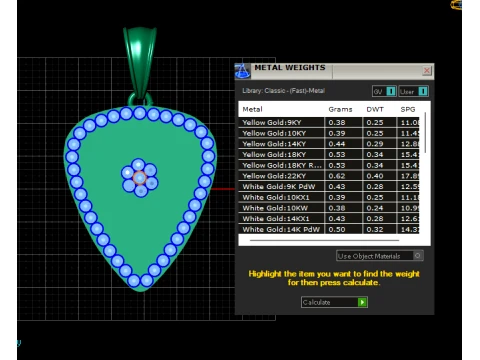Select the center gem of flower cluster
This screenshot has height=360, width=480.
pos(140,178)
